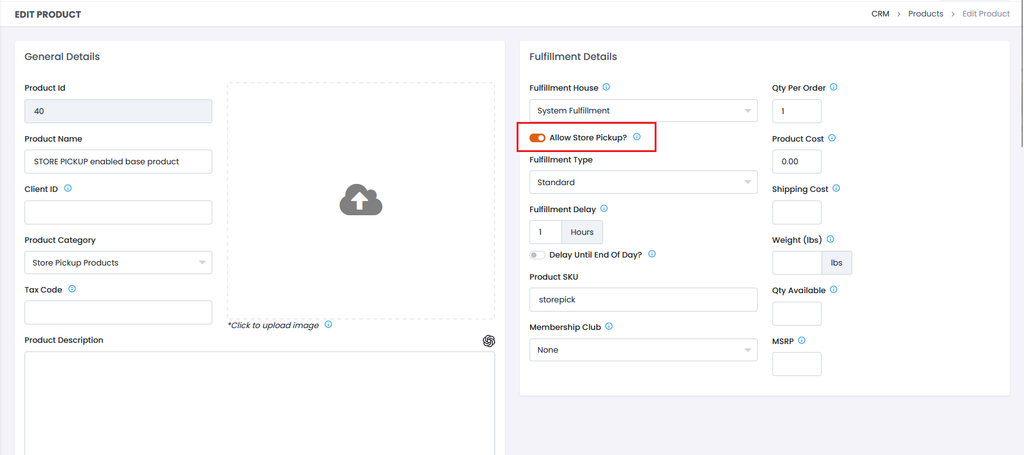This screenshot has width=1024, height=455.
Task: Click info icon next to Tax Code
Action: coord(72,289)
